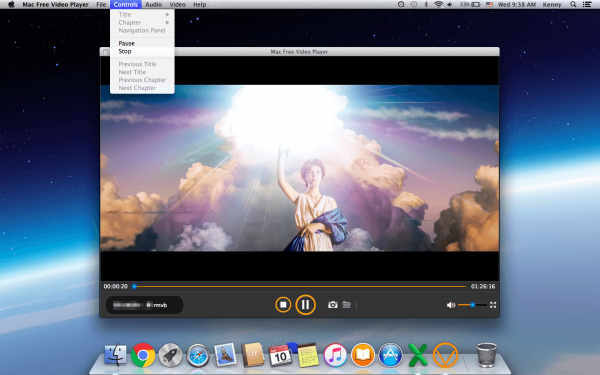
Task: Click the orange stop button
Action: click(283, 305)
